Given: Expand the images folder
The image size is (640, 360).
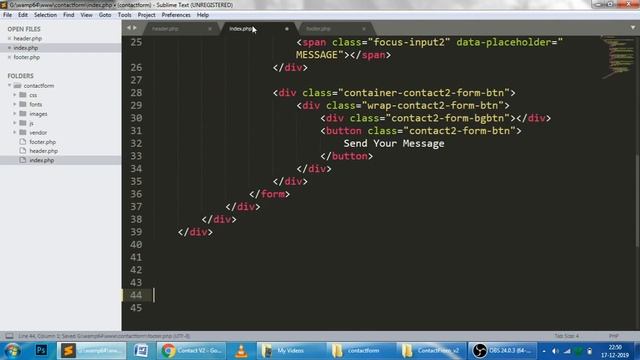Looking at the screenshot, I should pyautogui.click(x=15, y=113).
